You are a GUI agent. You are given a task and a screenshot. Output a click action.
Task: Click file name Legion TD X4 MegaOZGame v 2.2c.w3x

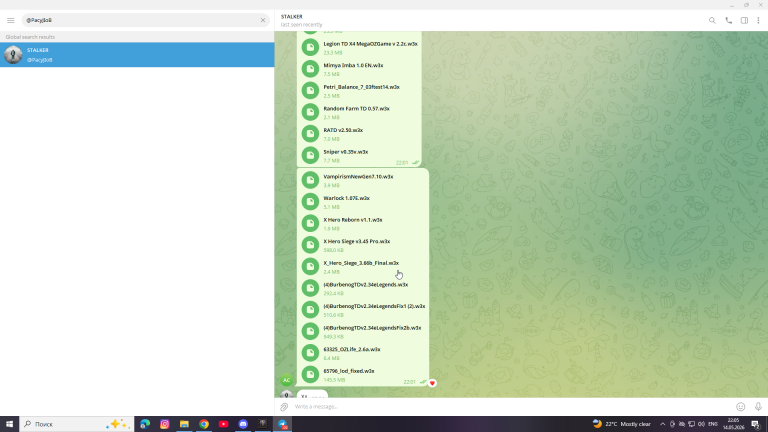[x=370, y=44]
